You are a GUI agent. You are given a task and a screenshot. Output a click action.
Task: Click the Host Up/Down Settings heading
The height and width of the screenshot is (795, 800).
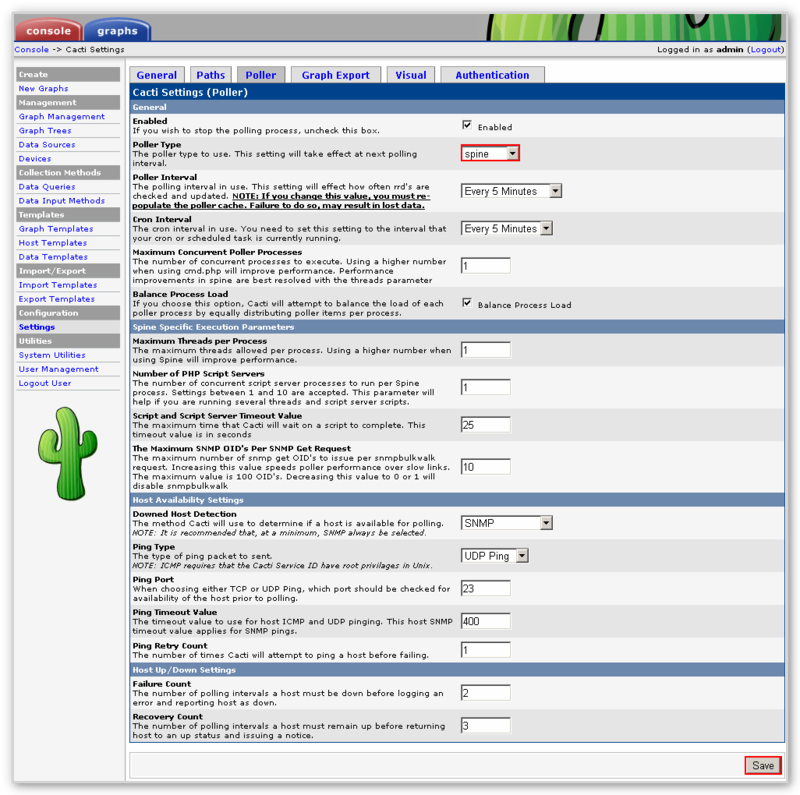tap(184, 670)
